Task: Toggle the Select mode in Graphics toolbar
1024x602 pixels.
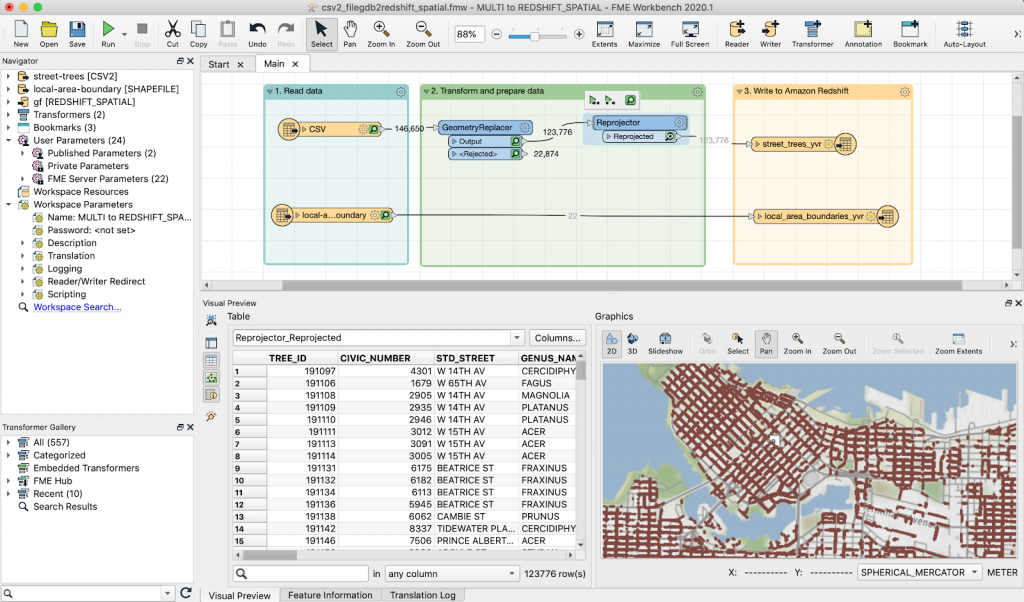Action: click(738, 343)
